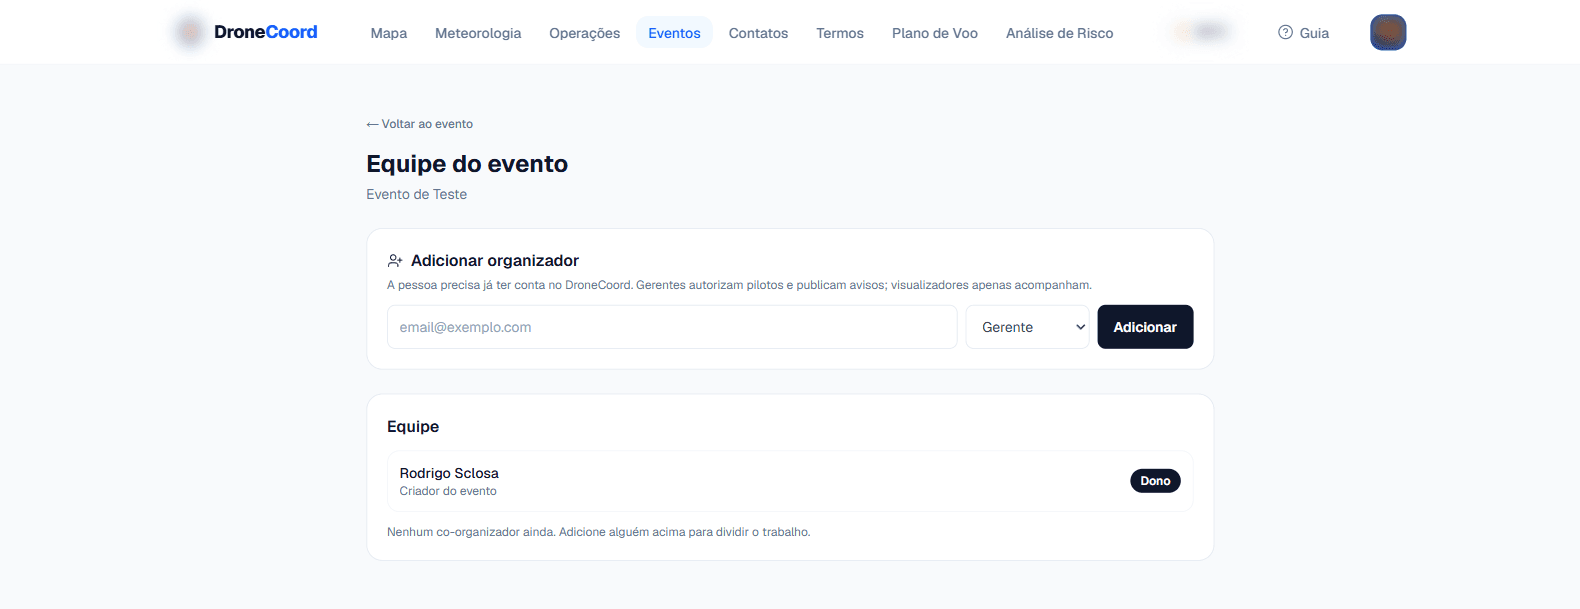Click the Equipe section heading
The height and width of the screenshot is (609, 1580).
[413, 427]
